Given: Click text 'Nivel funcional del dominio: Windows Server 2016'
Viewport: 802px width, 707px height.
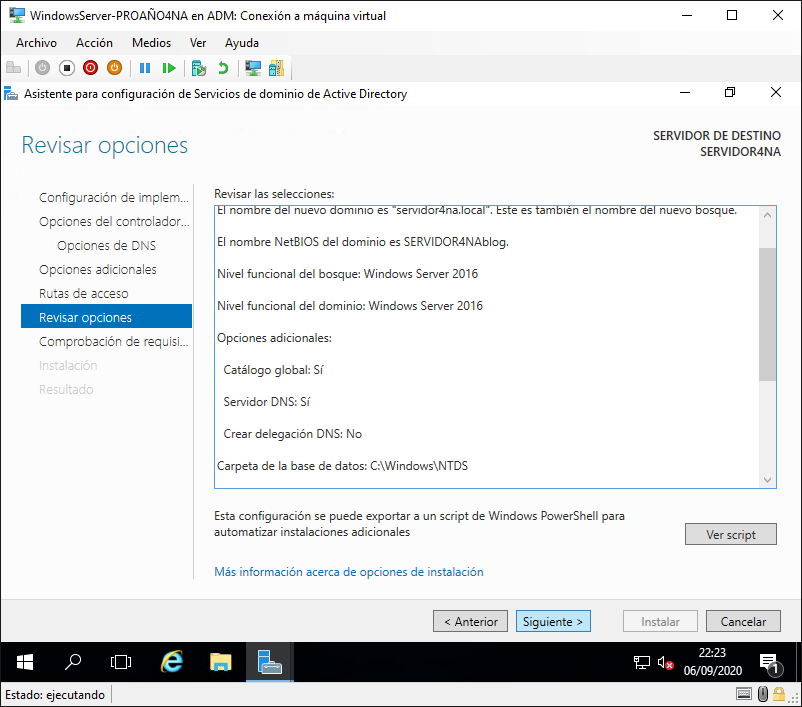Looking at the screenshot, I should coord(350,306).
